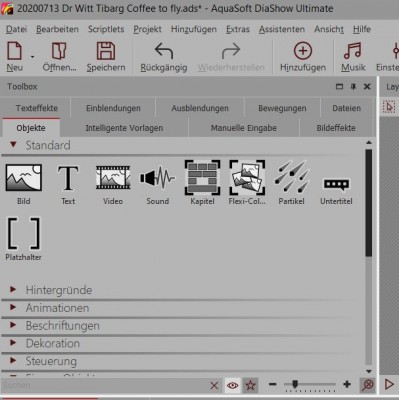Open the Assistenten menu
The height and width of the screenshot is (400, 399).
[282, 29]
